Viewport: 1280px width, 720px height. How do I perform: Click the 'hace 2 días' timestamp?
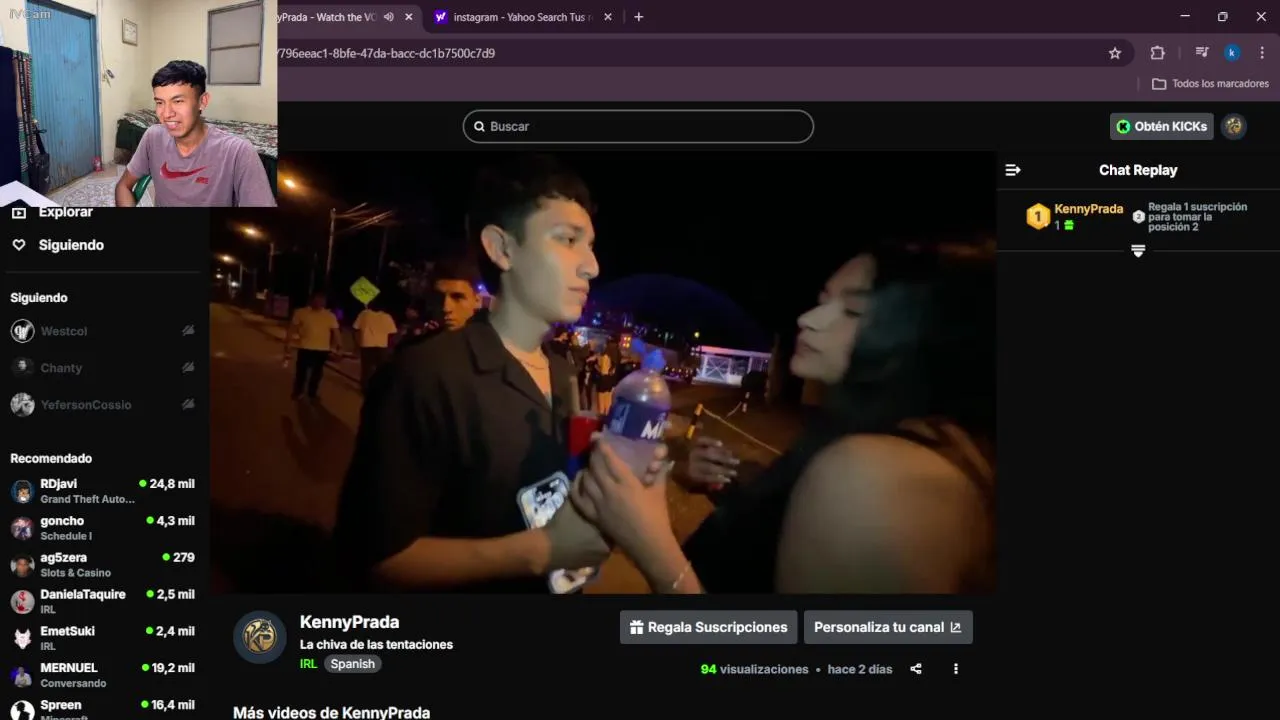pyautogui.click(x=860, y=669)
